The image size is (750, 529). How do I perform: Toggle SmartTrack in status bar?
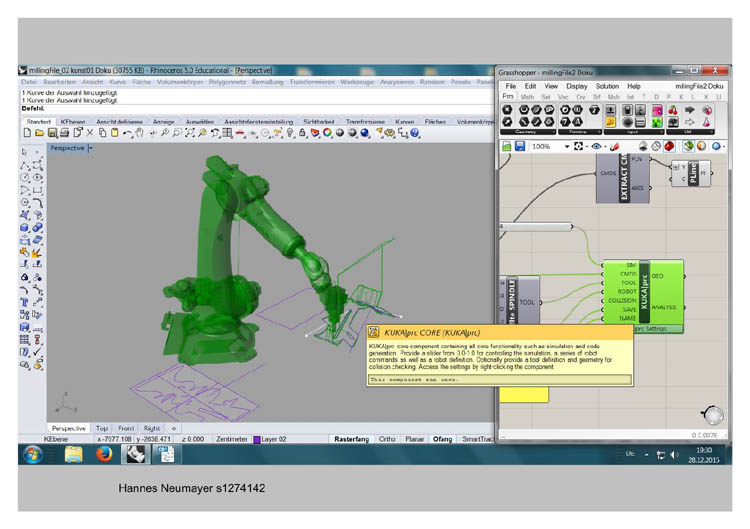[x=477, y=439]
